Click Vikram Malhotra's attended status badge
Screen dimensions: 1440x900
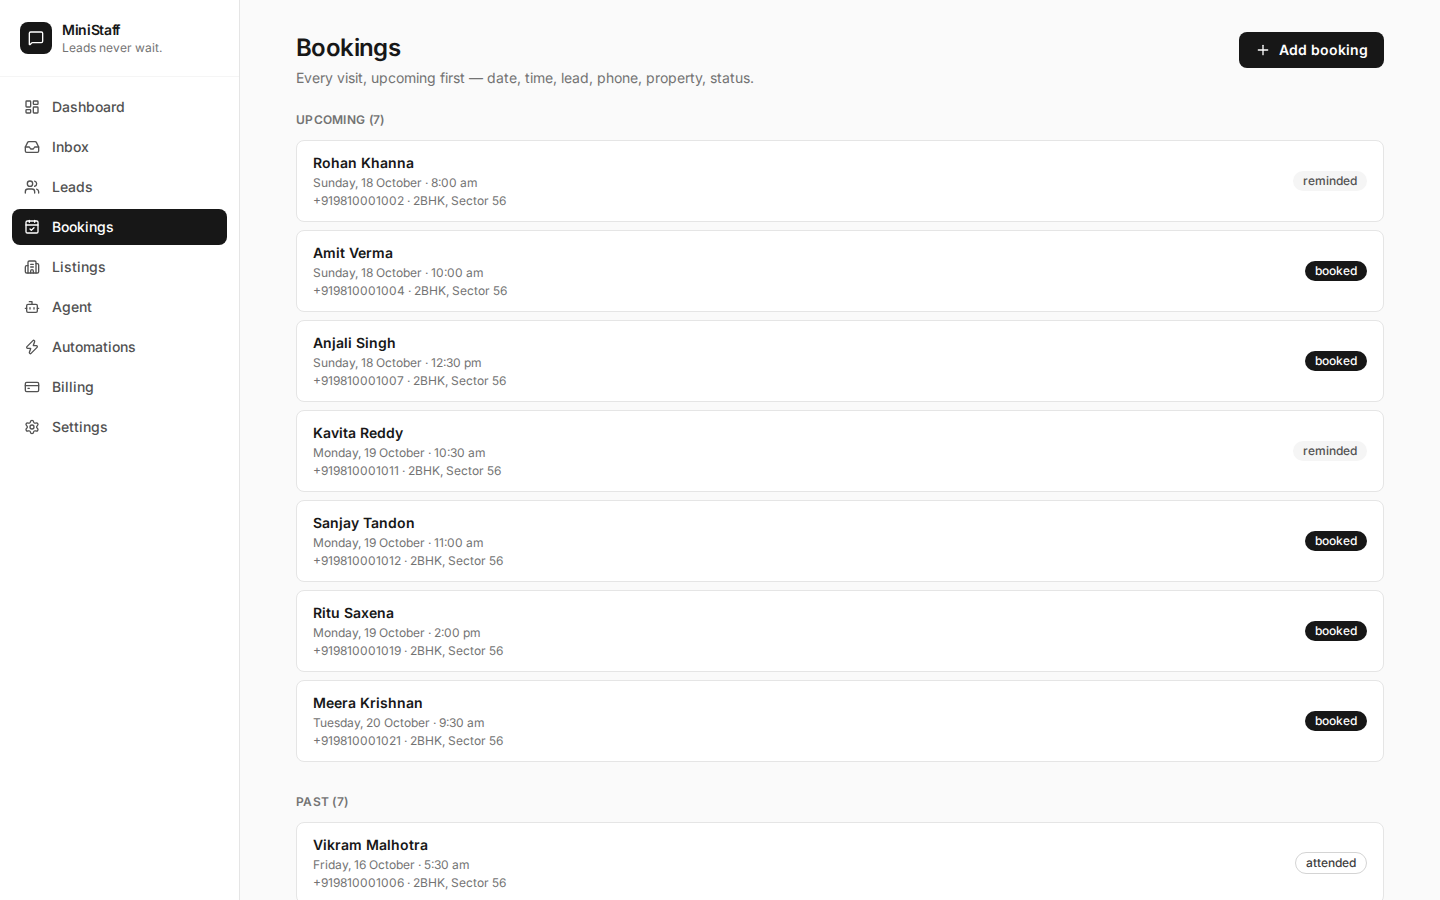click(x=1331, y=863)
